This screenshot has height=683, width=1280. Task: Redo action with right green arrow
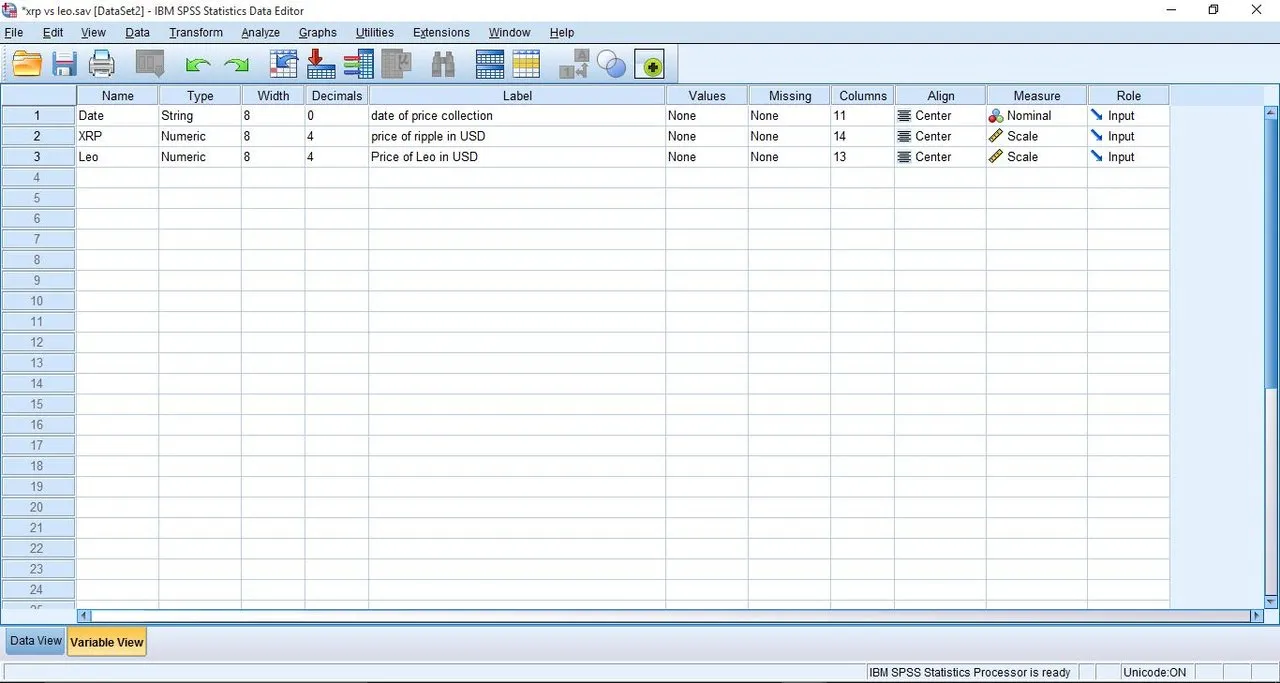(x=237, y=65)
